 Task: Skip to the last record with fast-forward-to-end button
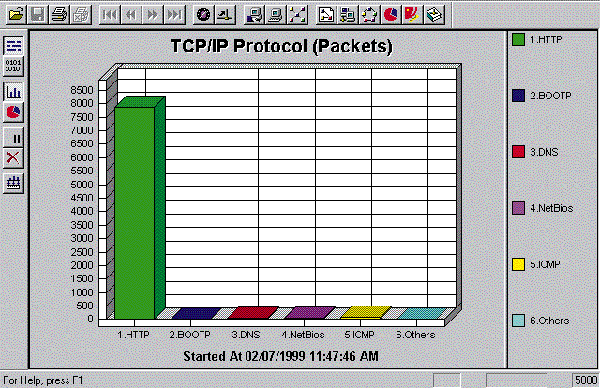174,15
